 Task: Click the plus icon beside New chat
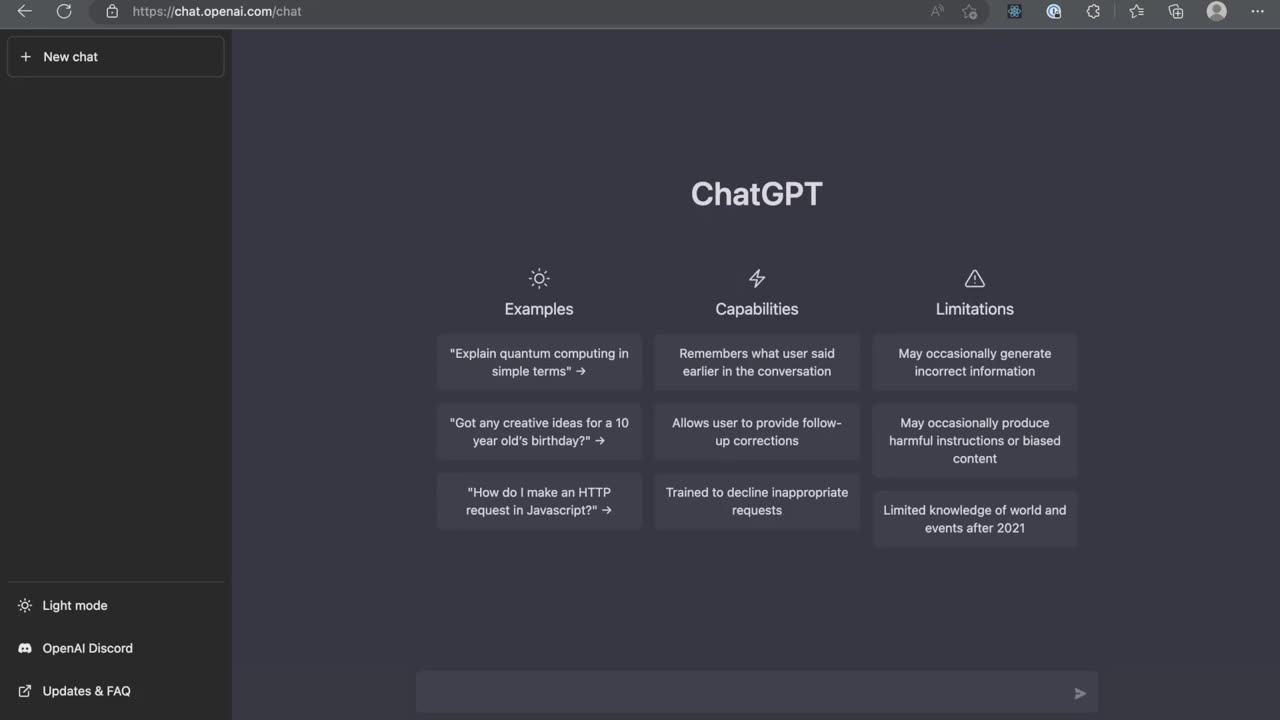click(x=26, y=57)
